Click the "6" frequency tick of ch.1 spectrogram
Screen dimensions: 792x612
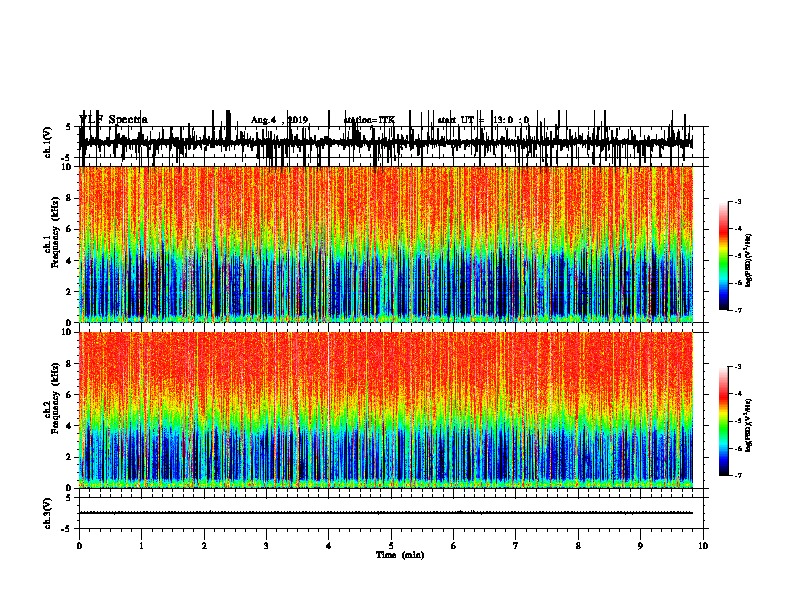click(70, 229)
